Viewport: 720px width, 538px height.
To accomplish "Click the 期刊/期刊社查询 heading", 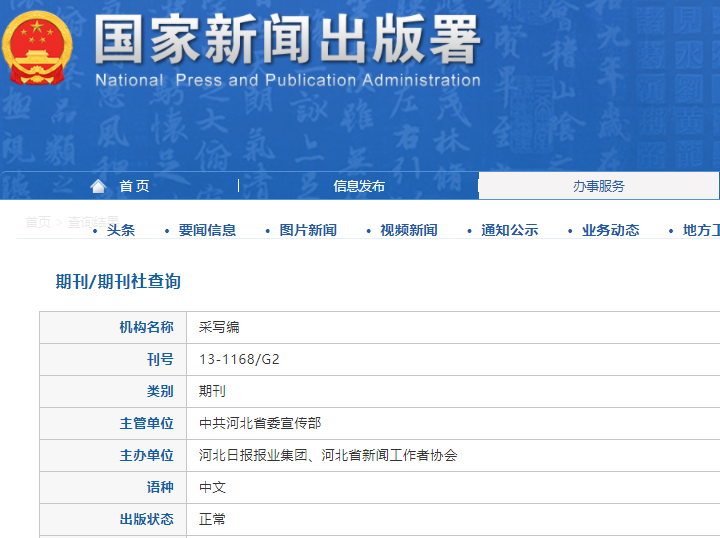I will (x=118, y=282).
